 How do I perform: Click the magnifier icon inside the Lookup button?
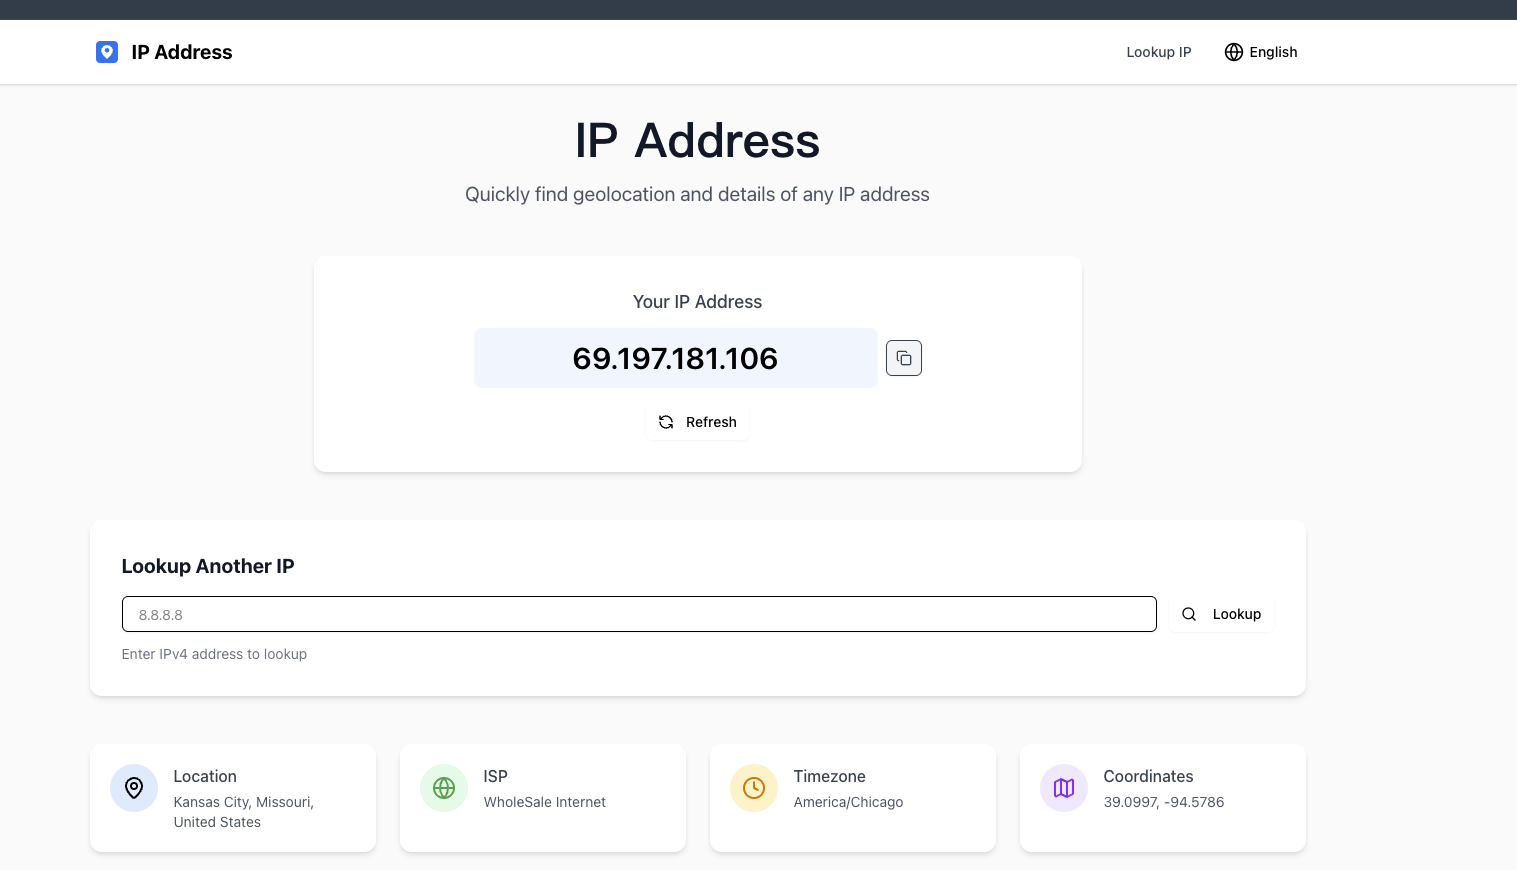[x=1189, y=614]
